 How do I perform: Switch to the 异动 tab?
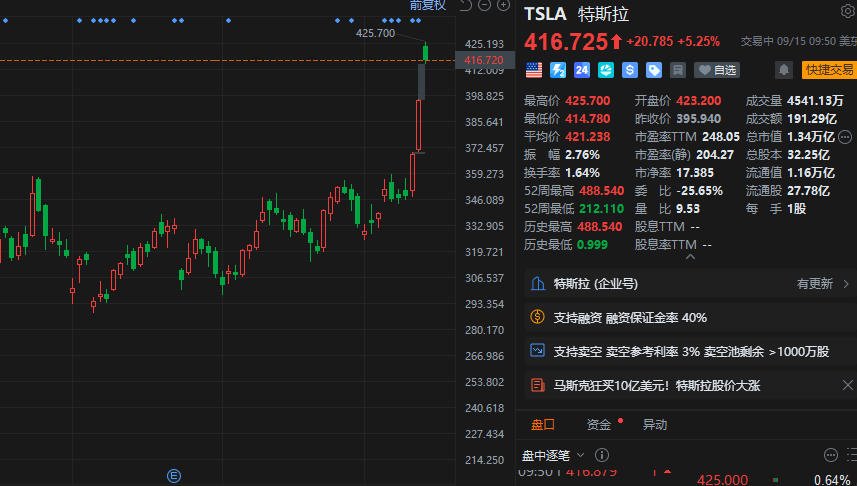[x=655, y=425]
